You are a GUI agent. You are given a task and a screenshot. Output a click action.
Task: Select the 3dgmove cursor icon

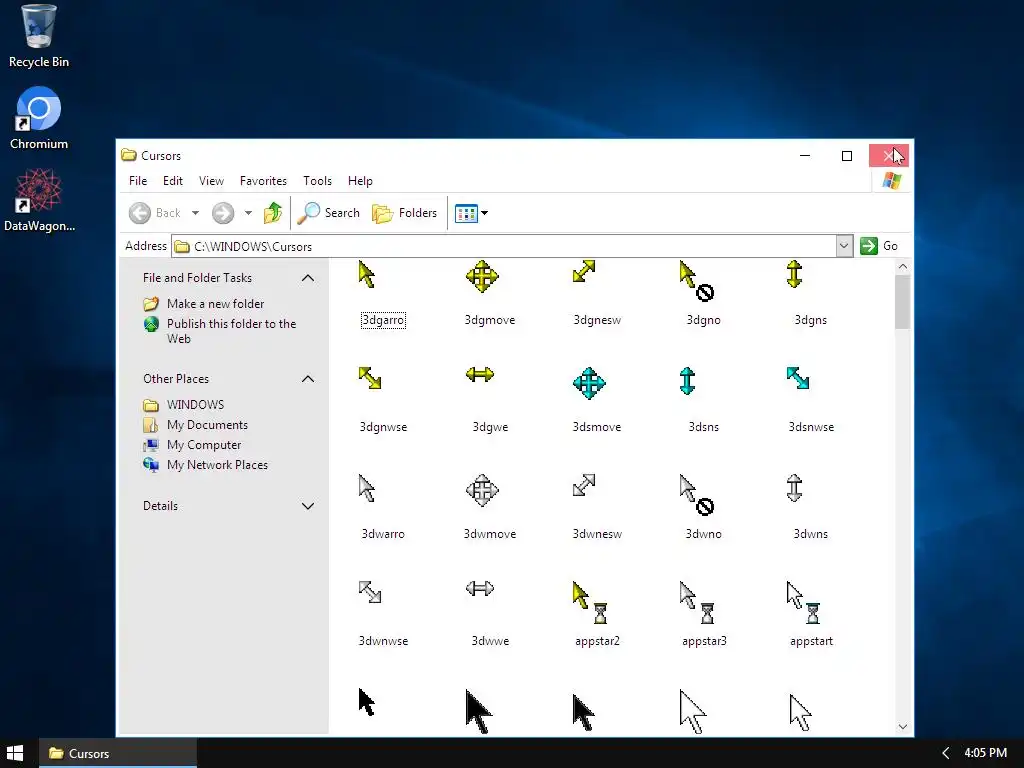pos(482,276)
